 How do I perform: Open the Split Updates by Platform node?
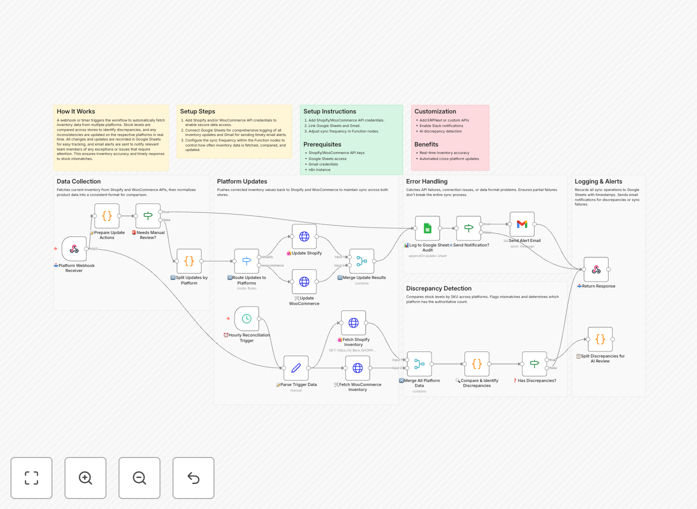click(x=189, y=261)
